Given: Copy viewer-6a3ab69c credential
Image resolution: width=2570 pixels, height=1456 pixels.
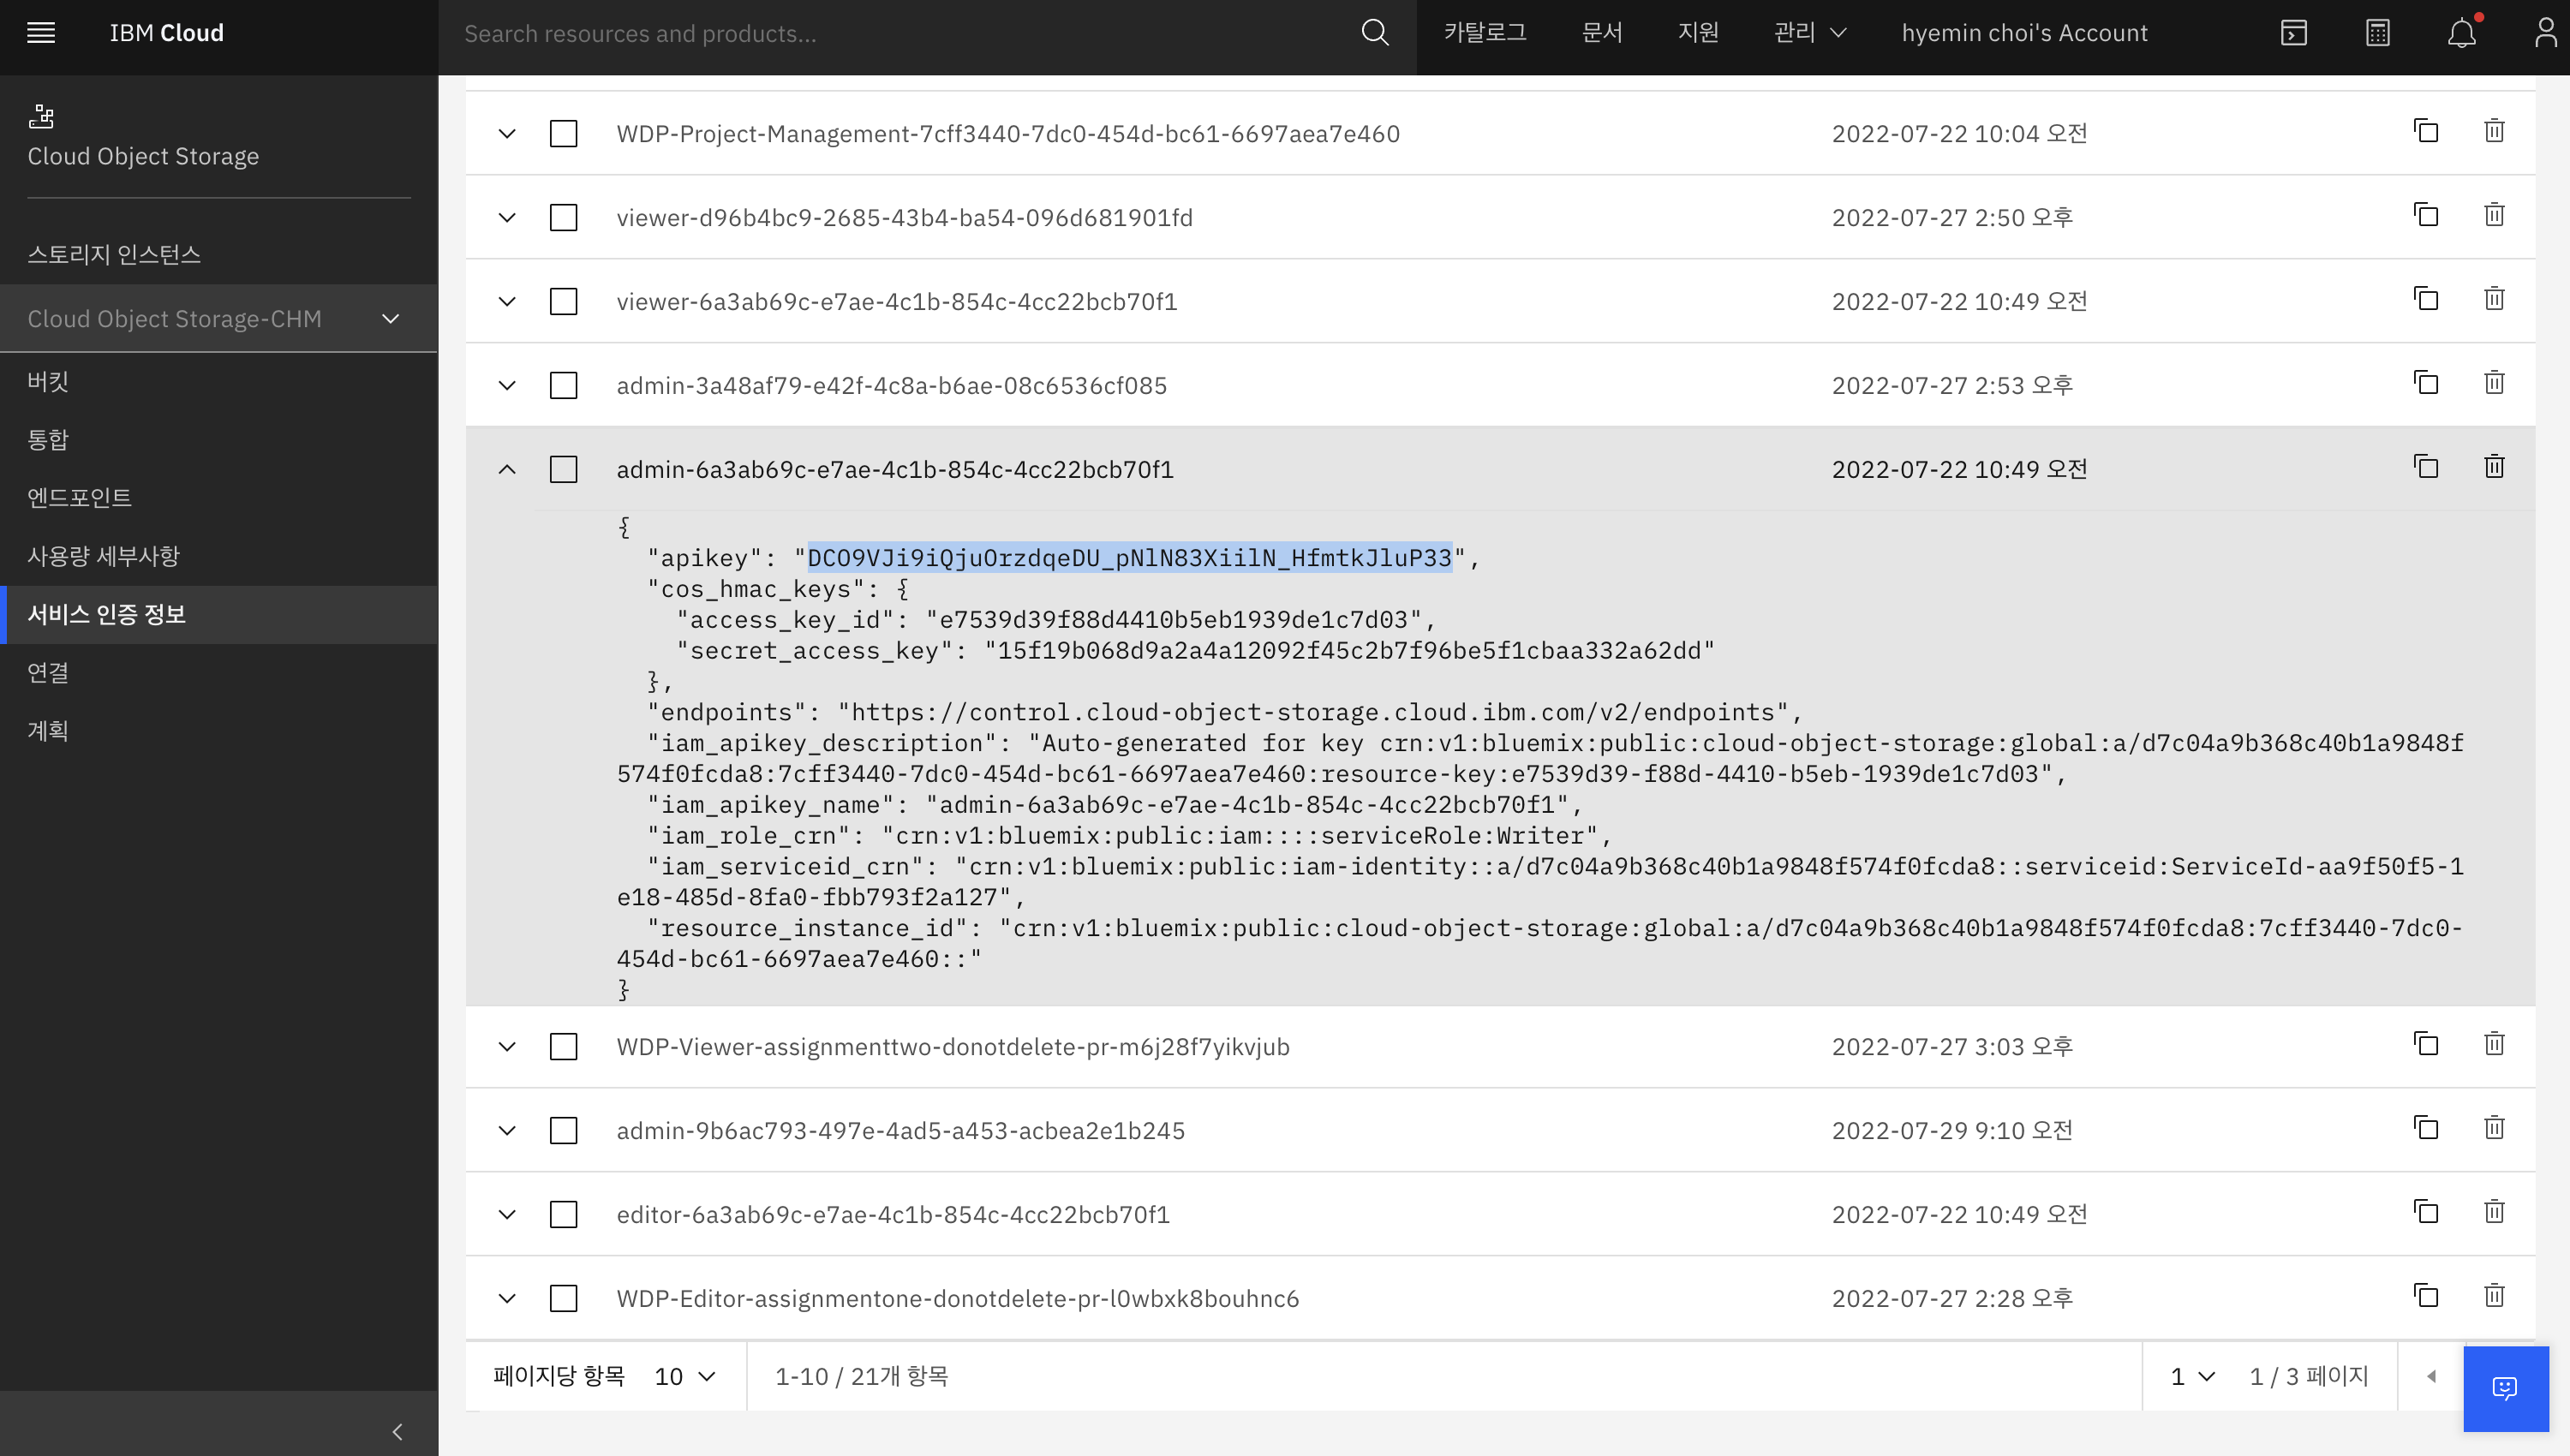Looking at the screenshot, I should tap(2426, 299).
